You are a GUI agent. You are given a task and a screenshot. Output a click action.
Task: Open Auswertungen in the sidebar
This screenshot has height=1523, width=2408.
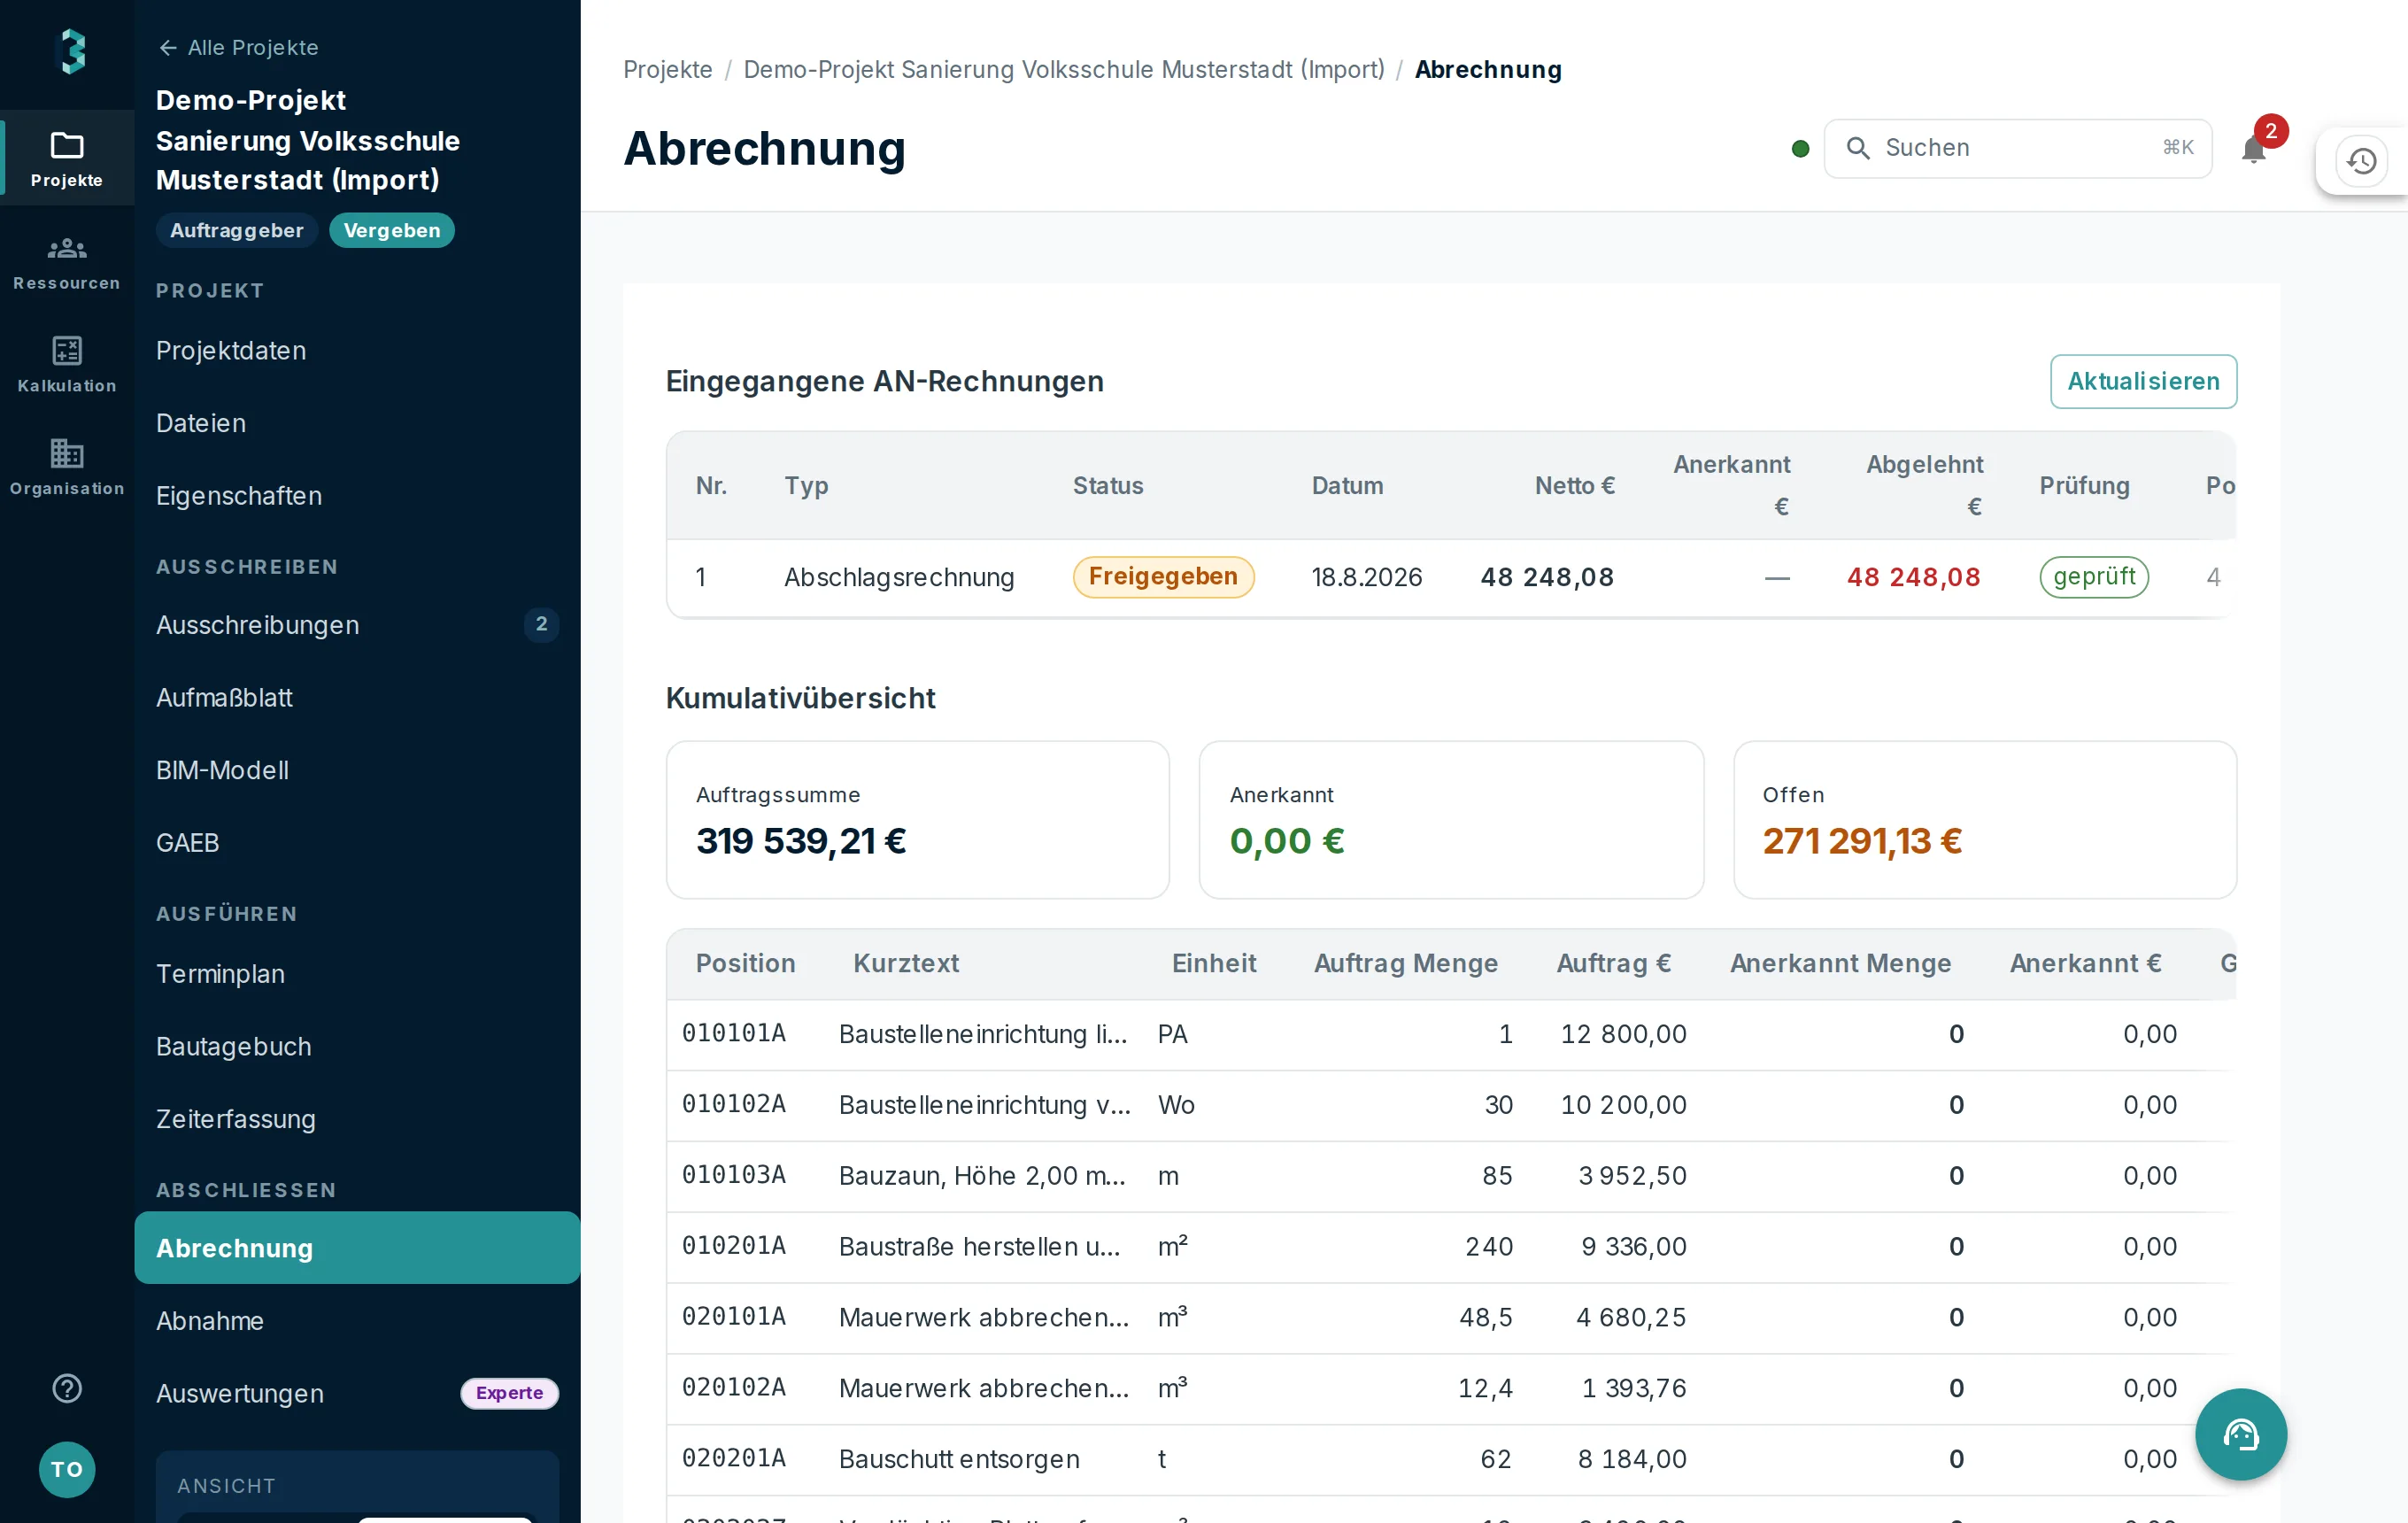click(357, 1393)
